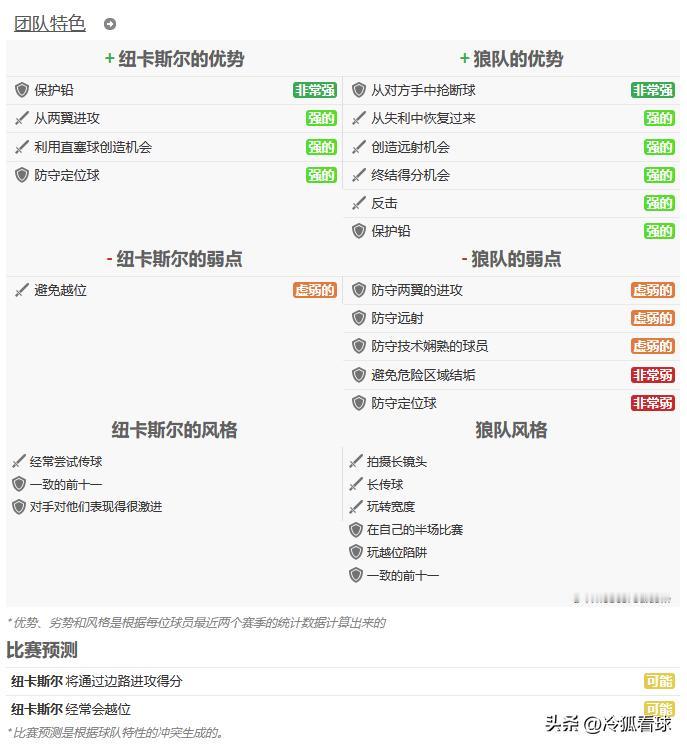Click shield icon beside Newcastle's 保护铅

coord(21,90)
